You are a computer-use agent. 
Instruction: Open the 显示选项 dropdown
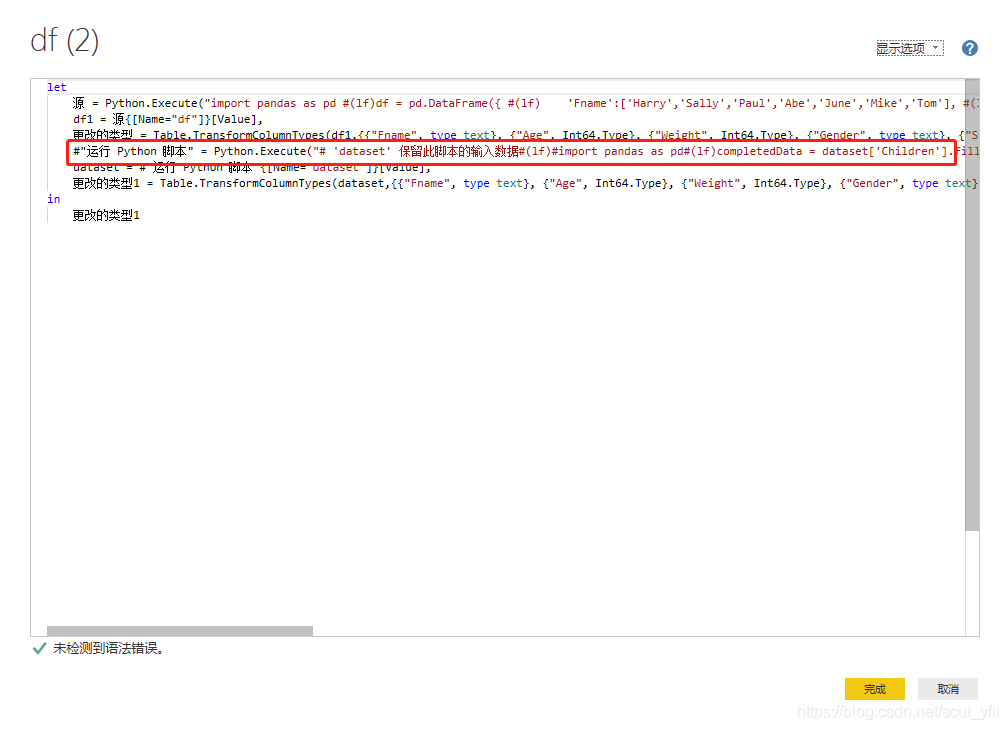pyautogui.click(x=910, y=48)
